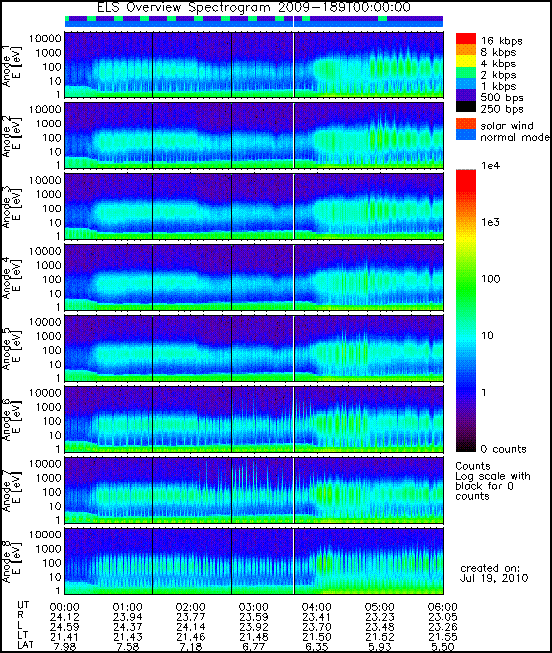The height and width of the screenshot is (653, 552).
Task: Click the Anode 4 spectrogram panel
Action: click(x=254, y=277)
